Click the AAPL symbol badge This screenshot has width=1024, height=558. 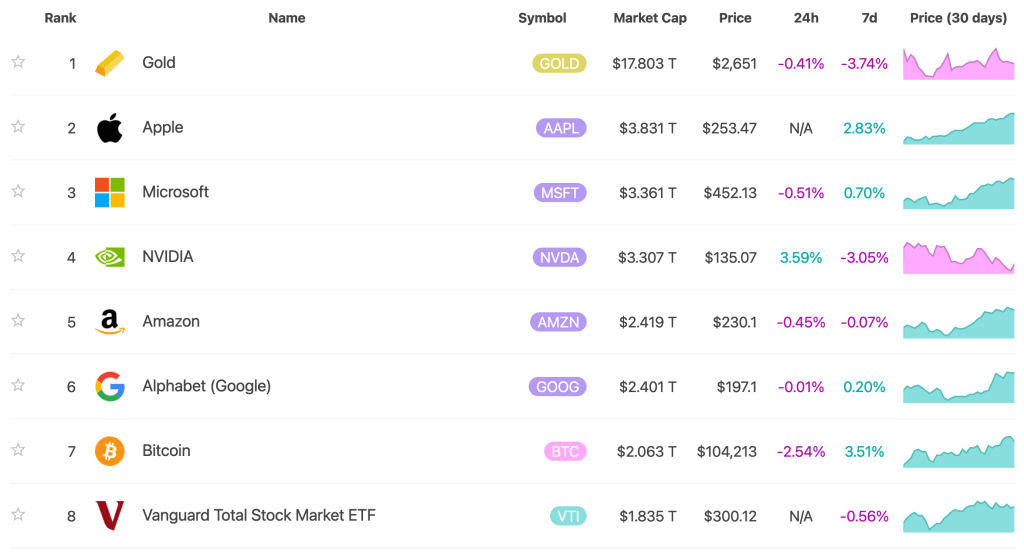click(x=560, y=128)
